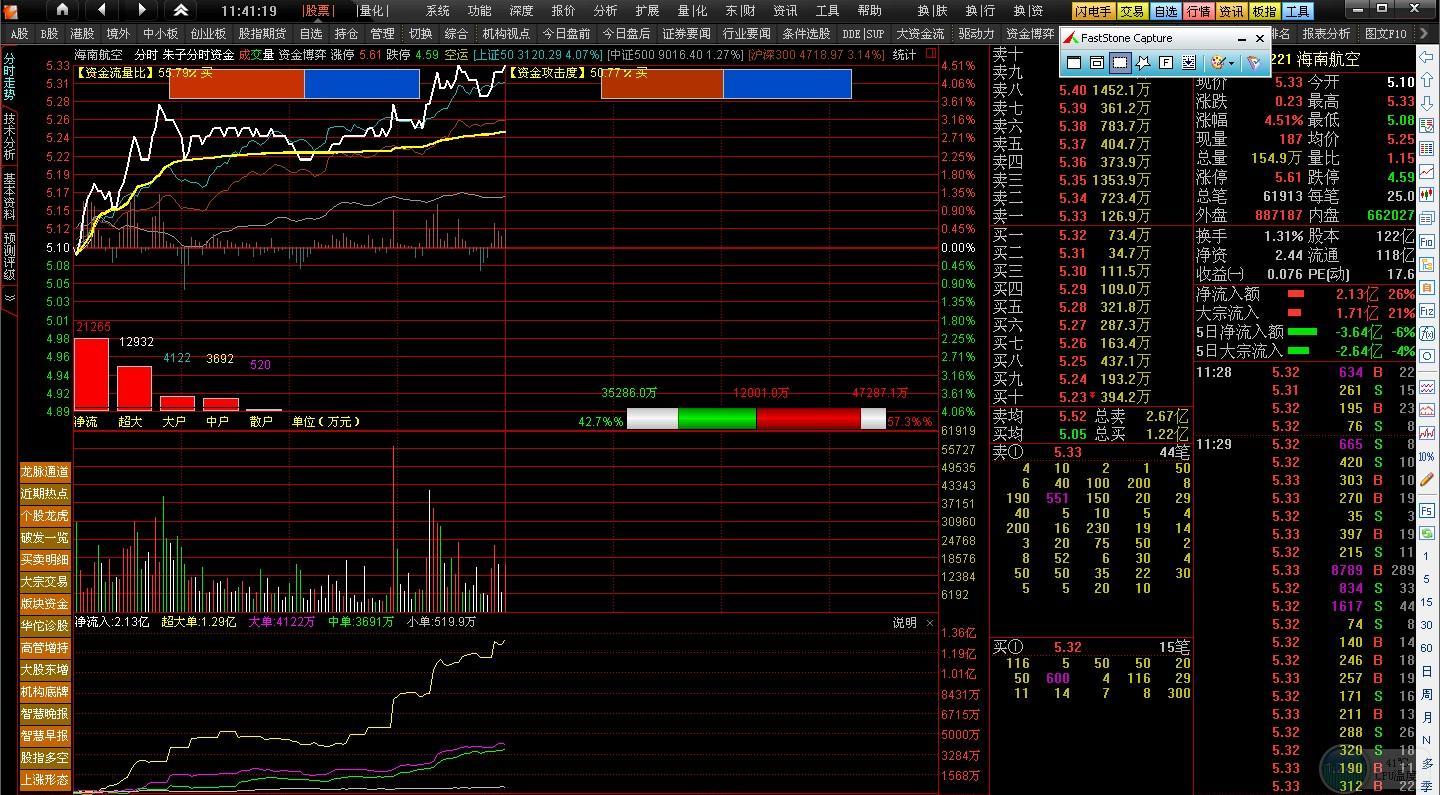This screenshot has width=1440, height=795.
Task: Switch to 月 monthly period in right sidebar
Action: [1427, 717]
